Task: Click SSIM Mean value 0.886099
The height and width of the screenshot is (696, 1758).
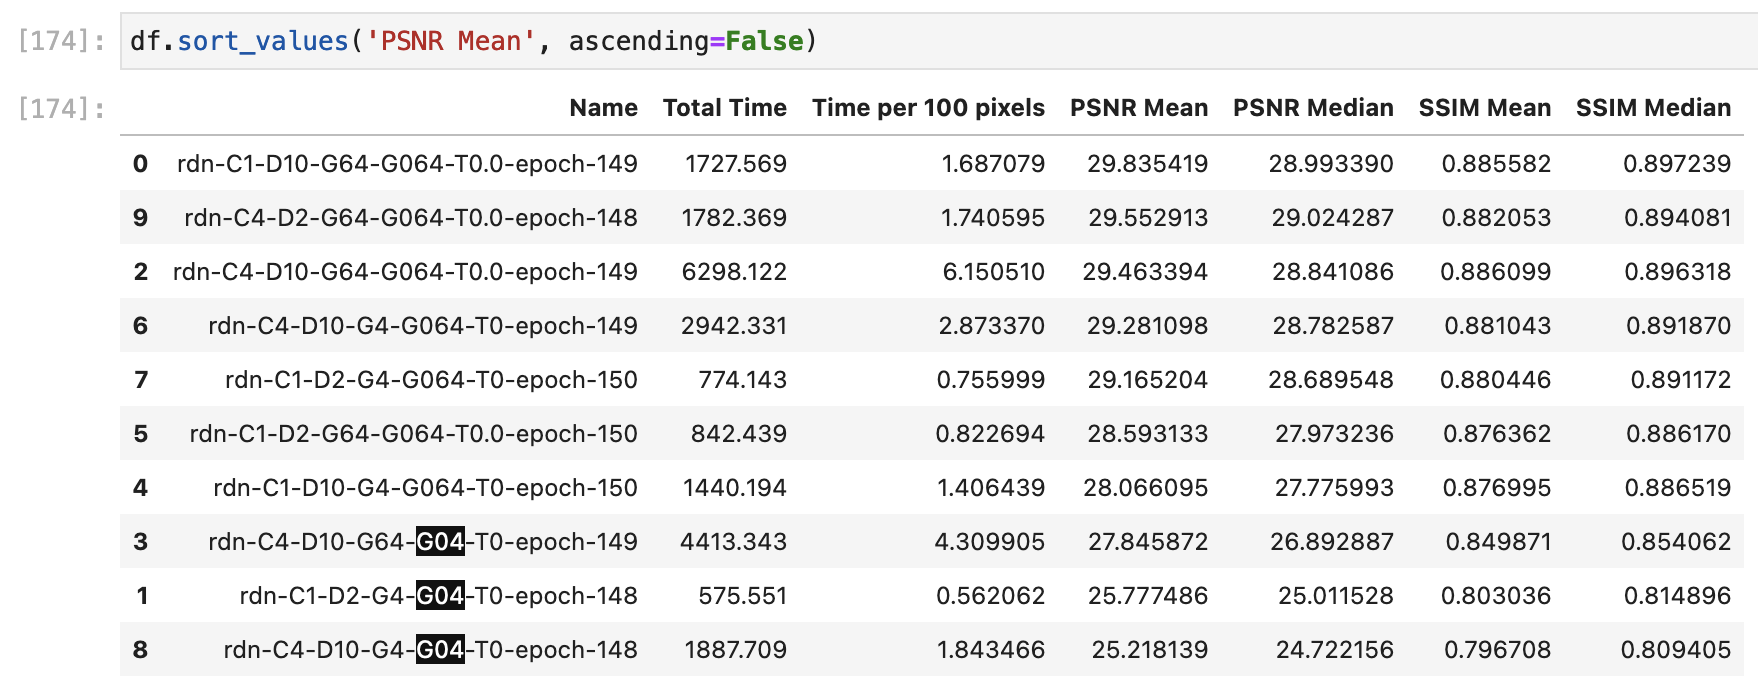Action: click(x=1495, y=272)
